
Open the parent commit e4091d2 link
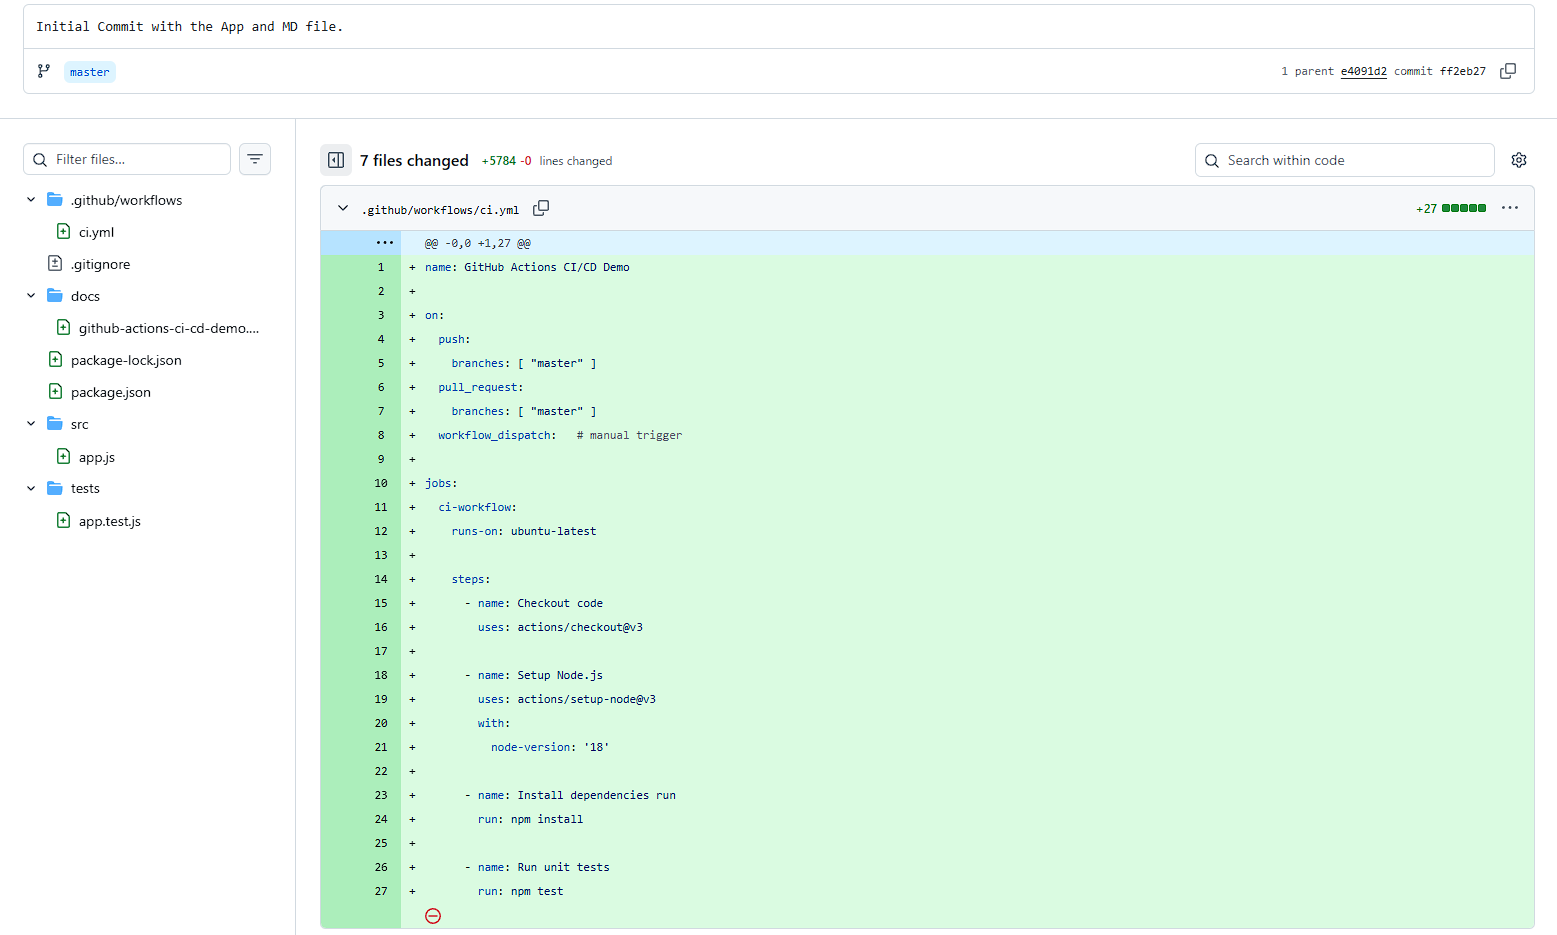pyautogui.click(x=1363, y=71)
